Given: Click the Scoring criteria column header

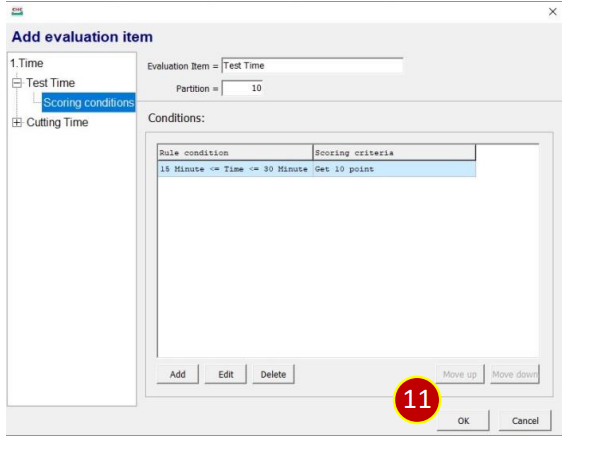Looking at the screenshot, I should point(394,152).
